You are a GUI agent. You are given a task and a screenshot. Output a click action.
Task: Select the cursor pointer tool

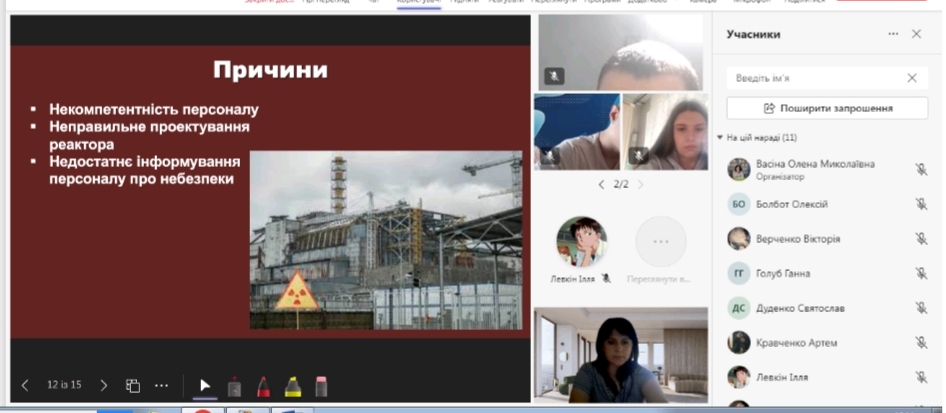tap(205, 386)
